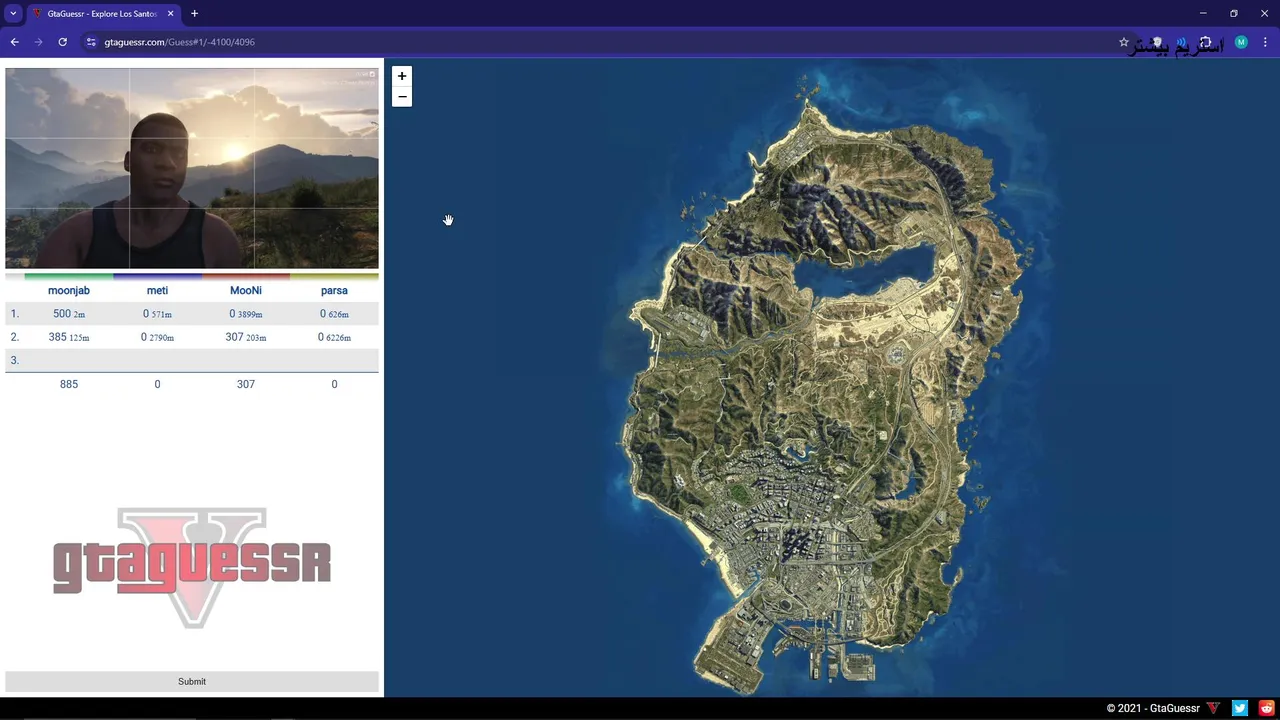Go back with the browser back arrow
Screen dimensions: 1280x720
click(x=14, y=42)
